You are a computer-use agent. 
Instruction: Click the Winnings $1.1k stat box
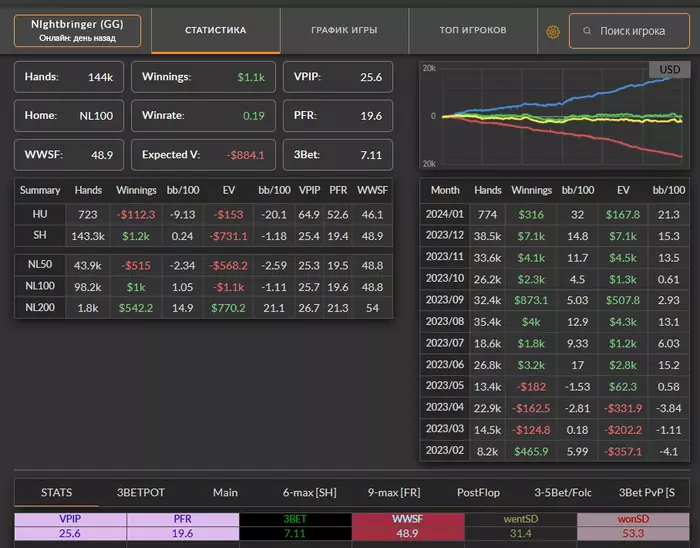pos(203,77)
